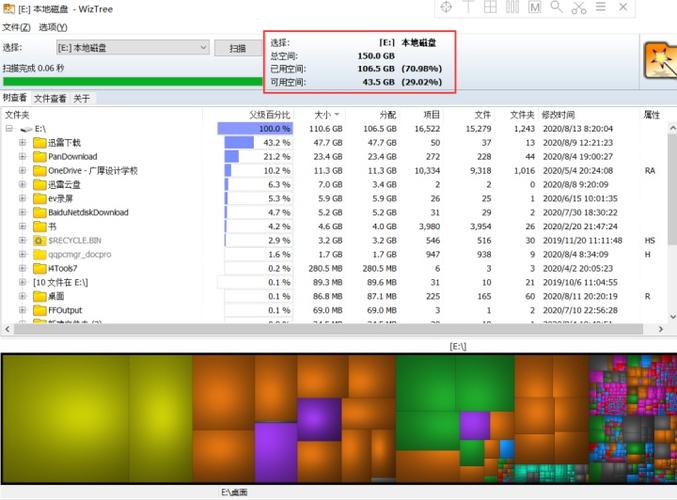The height and width of the screenshot is (500, 677).
Task: Switch to the 文件查看 tab
Action: tap(50, 98)
